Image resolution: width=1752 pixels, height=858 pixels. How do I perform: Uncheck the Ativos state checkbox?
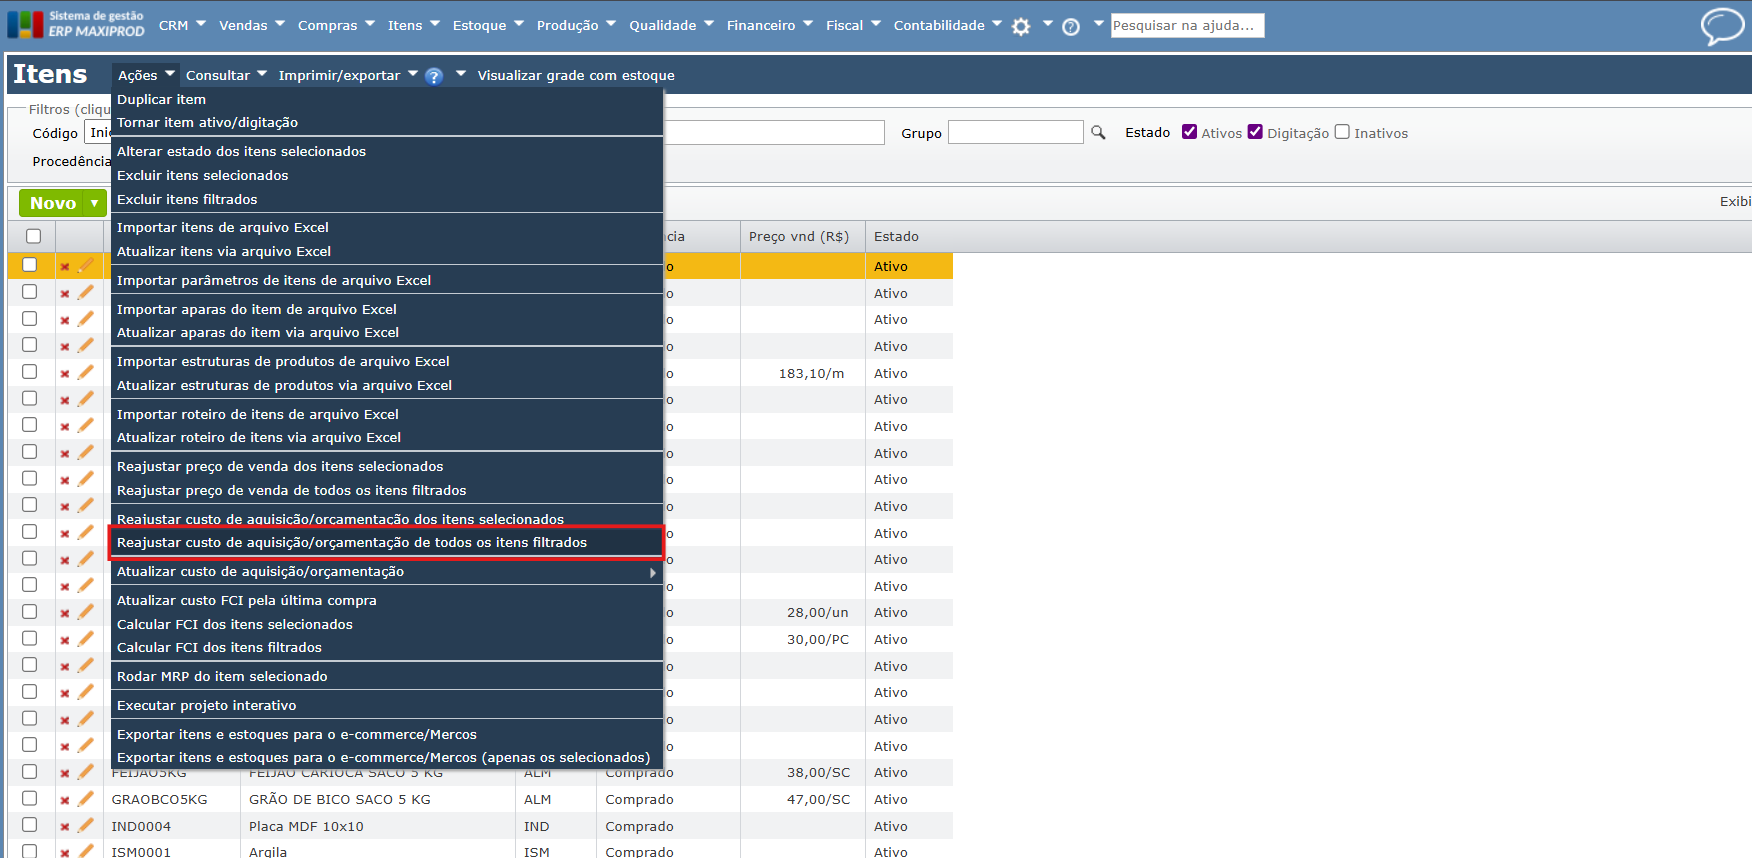click(1189, 132)
